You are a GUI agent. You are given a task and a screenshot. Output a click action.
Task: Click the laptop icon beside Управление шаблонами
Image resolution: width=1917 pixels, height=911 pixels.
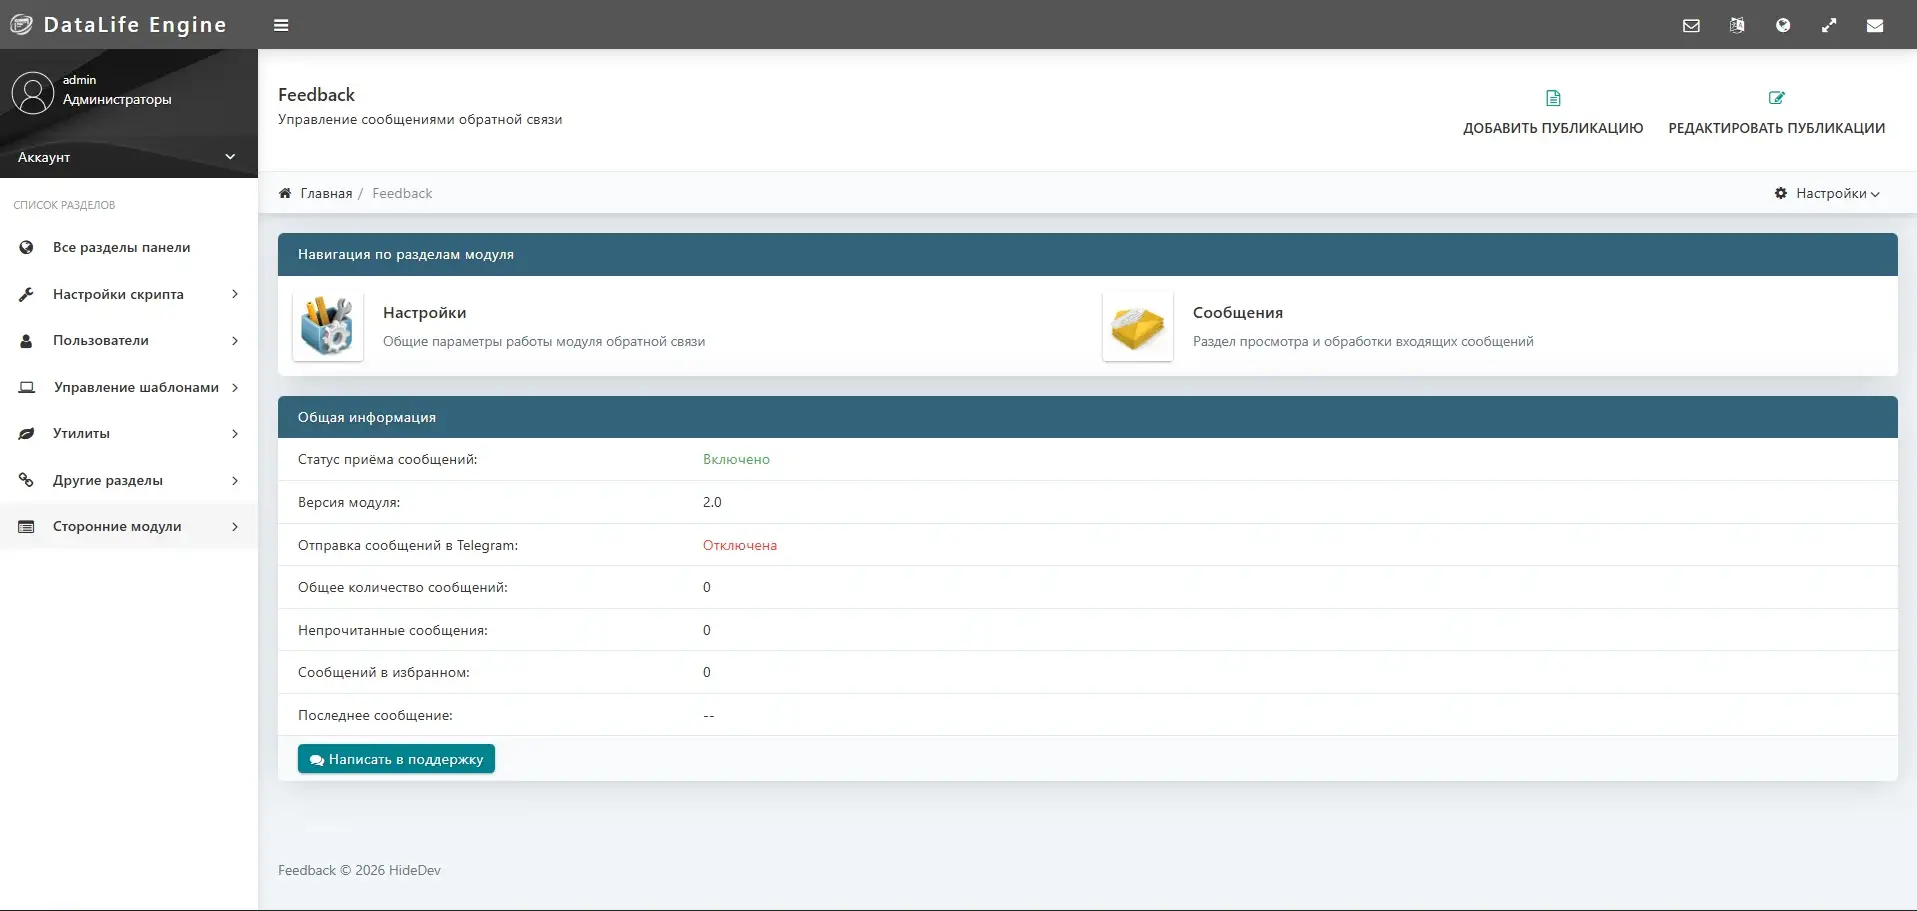coord(27,387)
